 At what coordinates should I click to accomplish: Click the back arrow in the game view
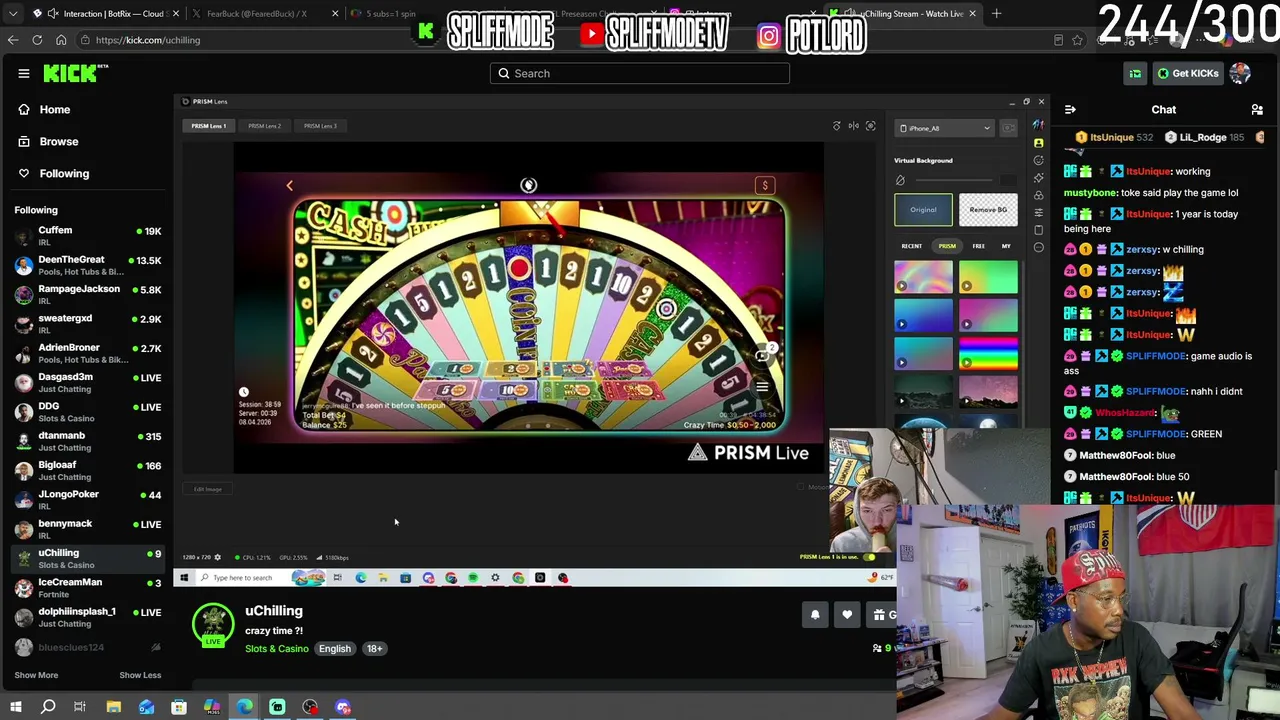coord(290,185)
